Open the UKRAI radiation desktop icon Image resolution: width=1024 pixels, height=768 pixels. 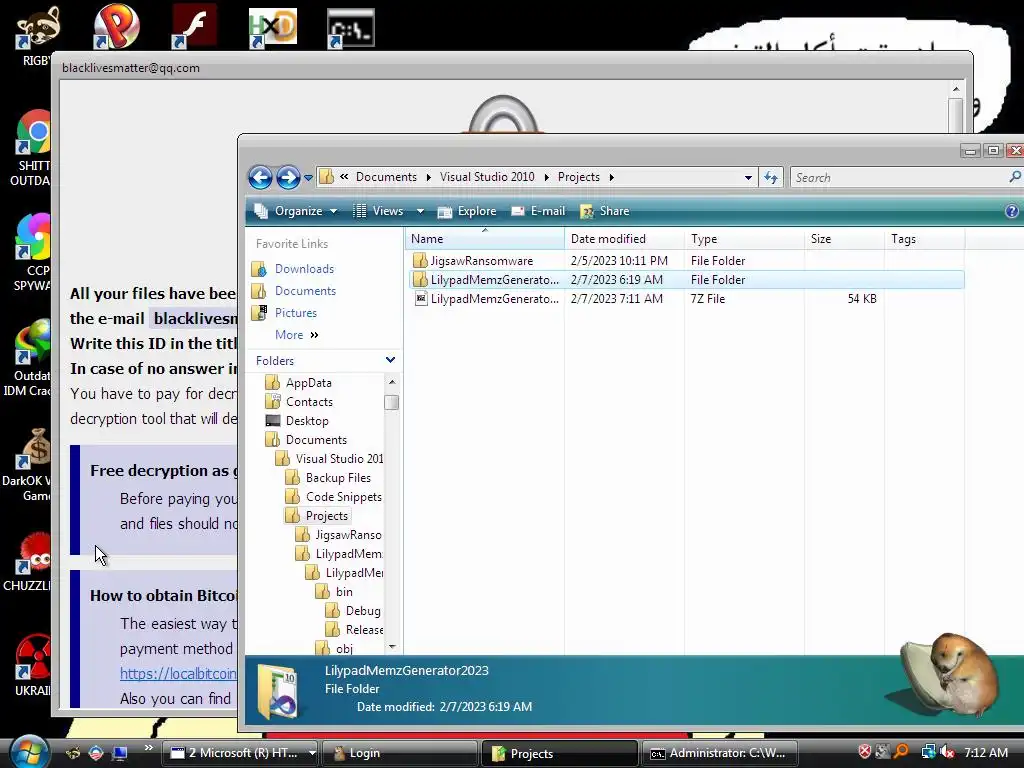35,657
